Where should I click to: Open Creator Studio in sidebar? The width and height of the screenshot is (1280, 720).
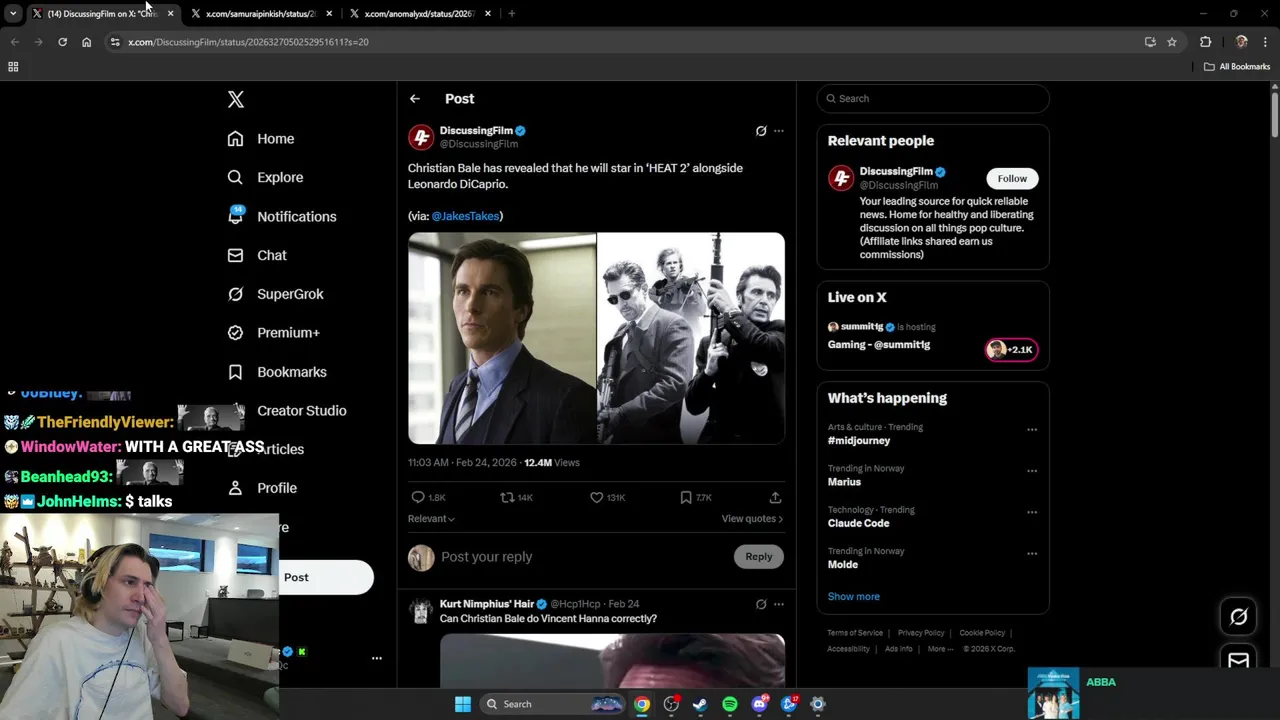(x=302, y=411)
